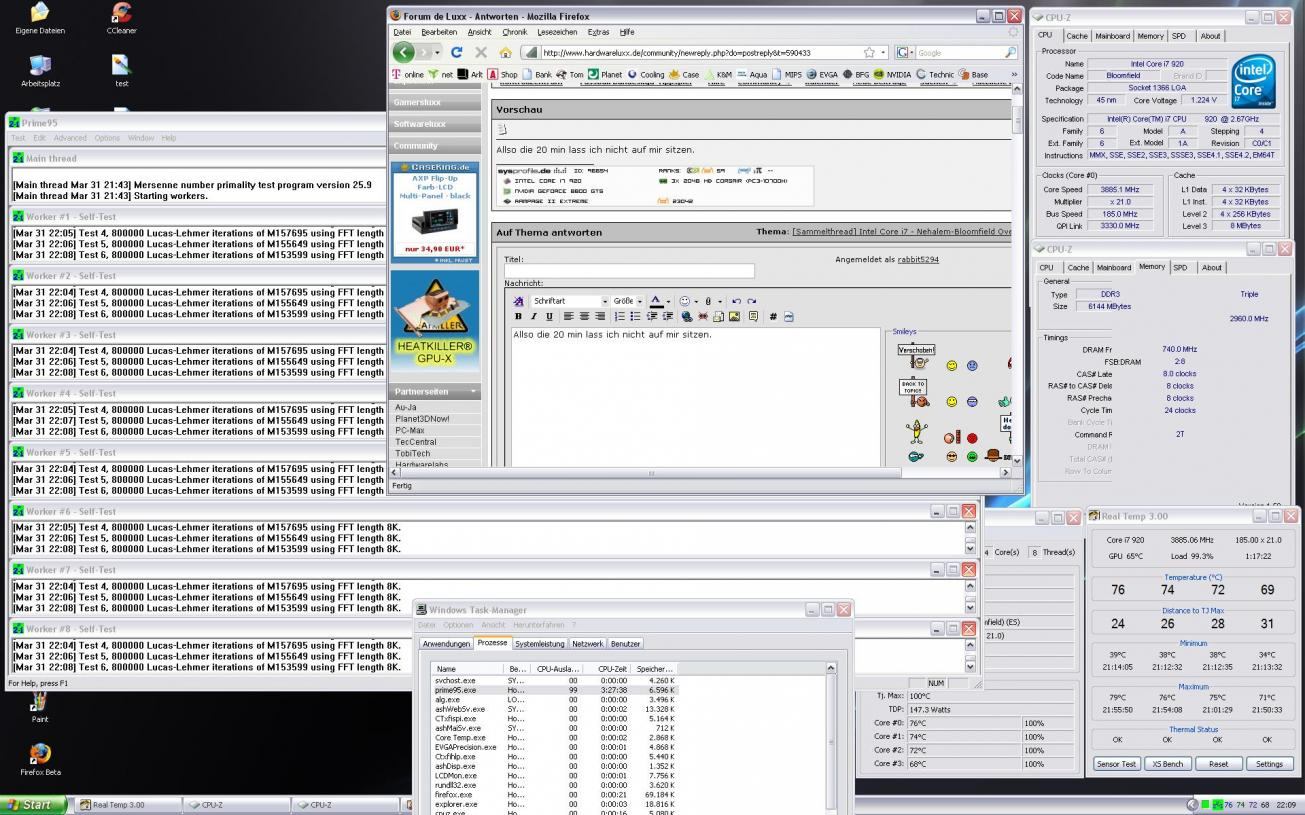Center-align message text
This screenshot has width=1305, height=815.
coord(584,316)
